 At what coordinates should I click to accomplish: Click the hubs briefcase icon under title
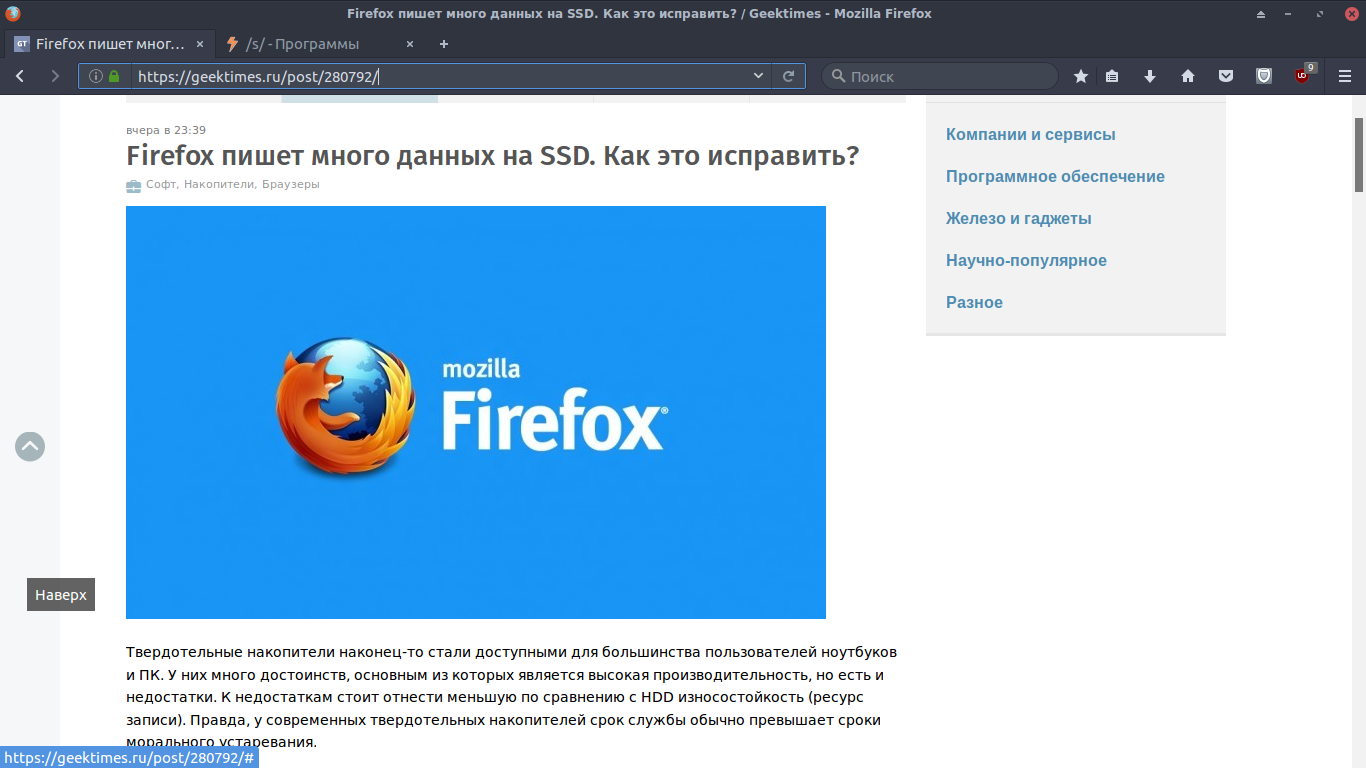click(x=134, y=185)
